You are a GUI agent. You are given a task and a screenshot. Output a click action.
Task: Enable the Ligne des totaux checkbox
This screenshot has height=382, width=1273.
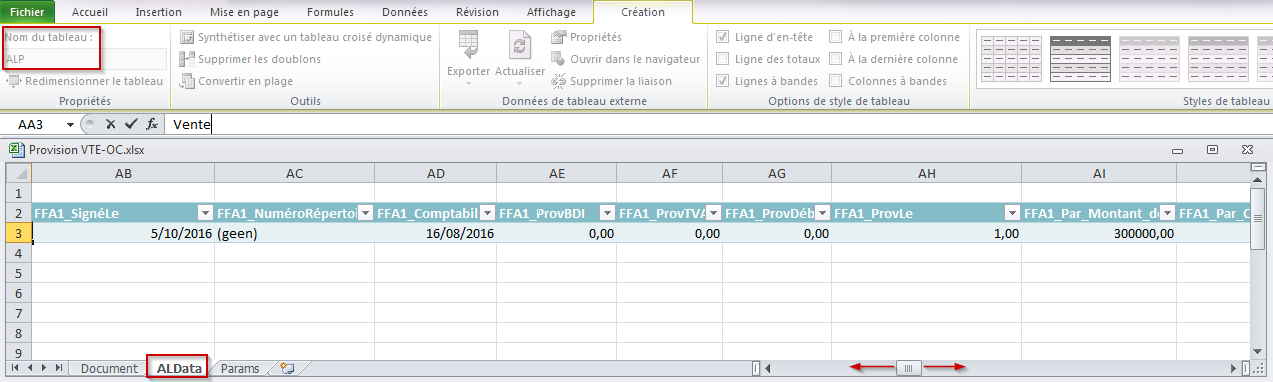[x=723, y=59]
